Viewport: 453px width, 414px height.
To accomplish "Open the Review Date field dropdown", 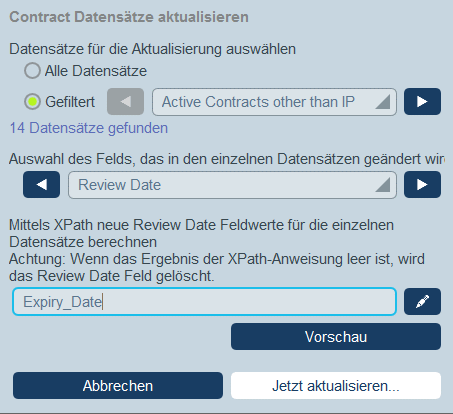I will [x=232, y=185].
